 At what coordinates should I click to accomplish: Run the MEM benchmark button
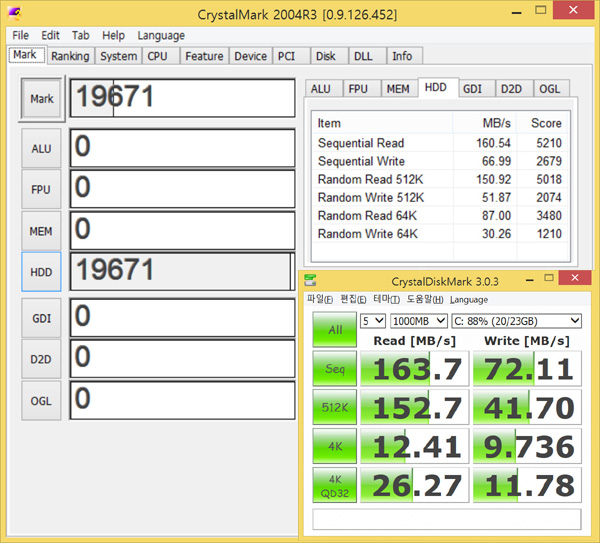pos(41,231)
